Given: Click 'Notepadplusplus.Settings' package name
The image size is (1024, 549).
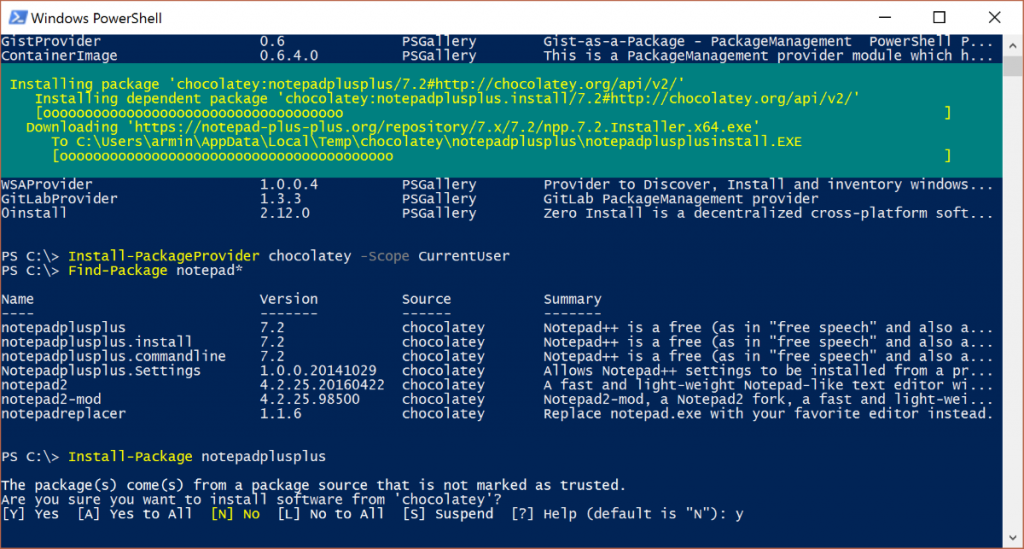Looking at the screenshot, I should click(101, 370).
